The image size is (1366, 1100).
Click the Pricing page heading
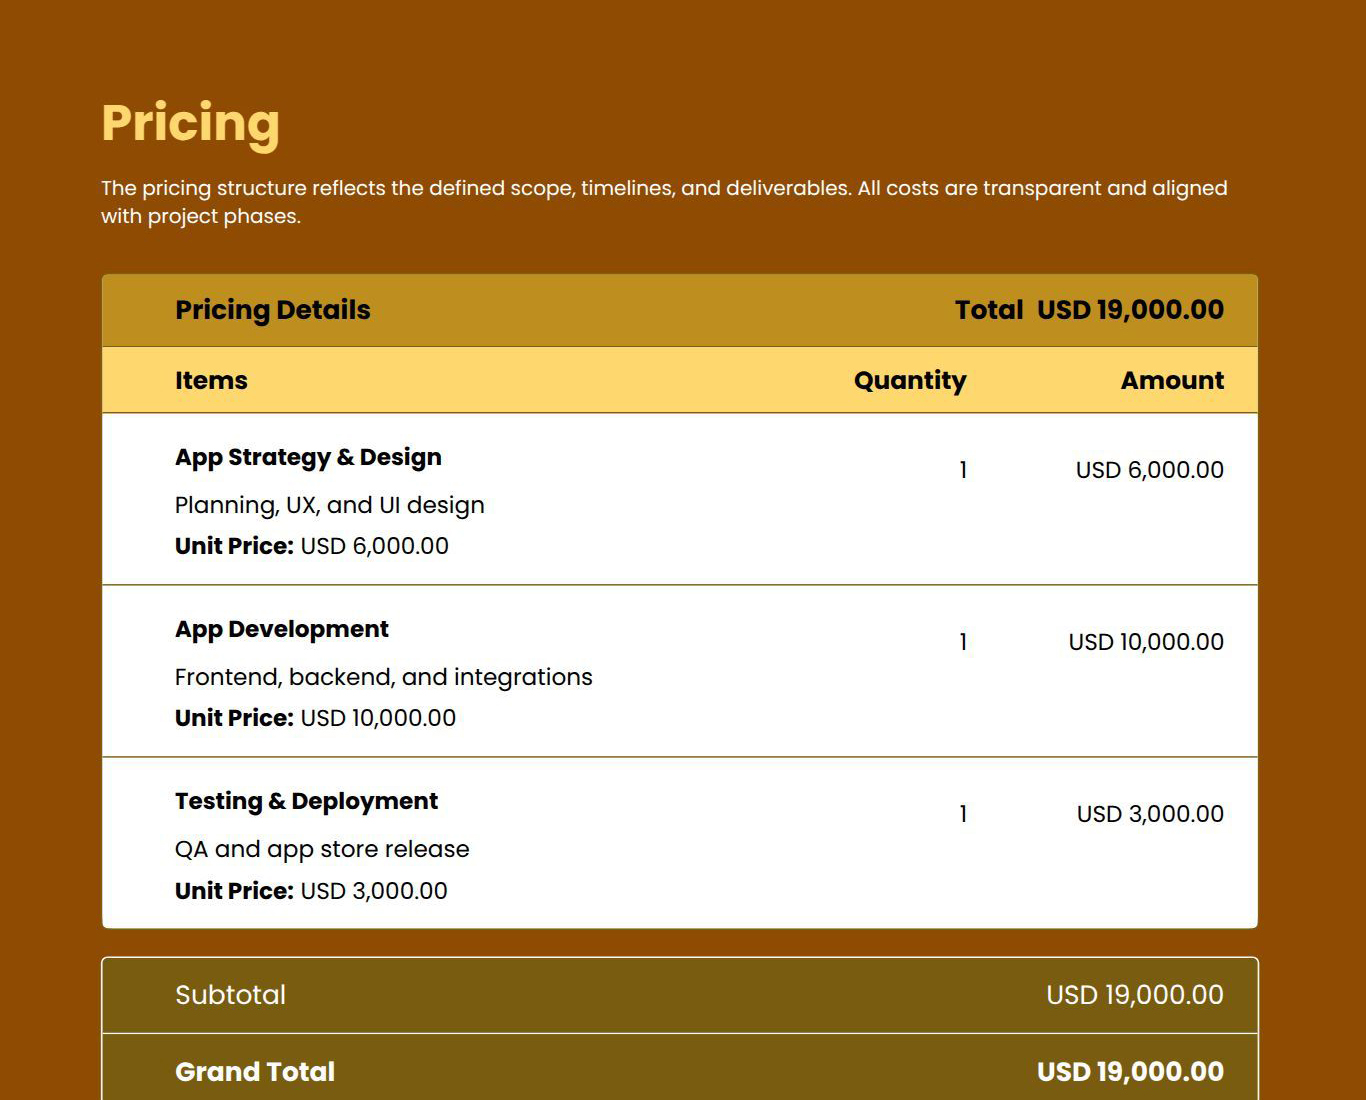pyautogui.click(x=190, y=123)
